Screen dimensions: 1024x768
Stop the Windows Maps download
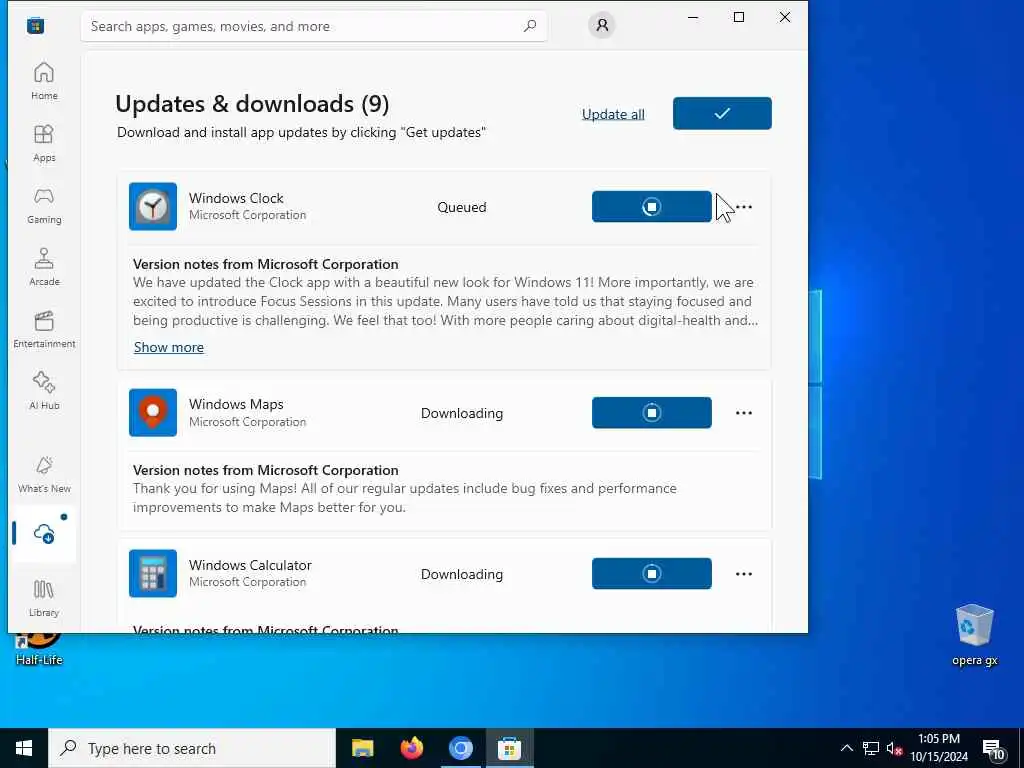tap(651, 413)
